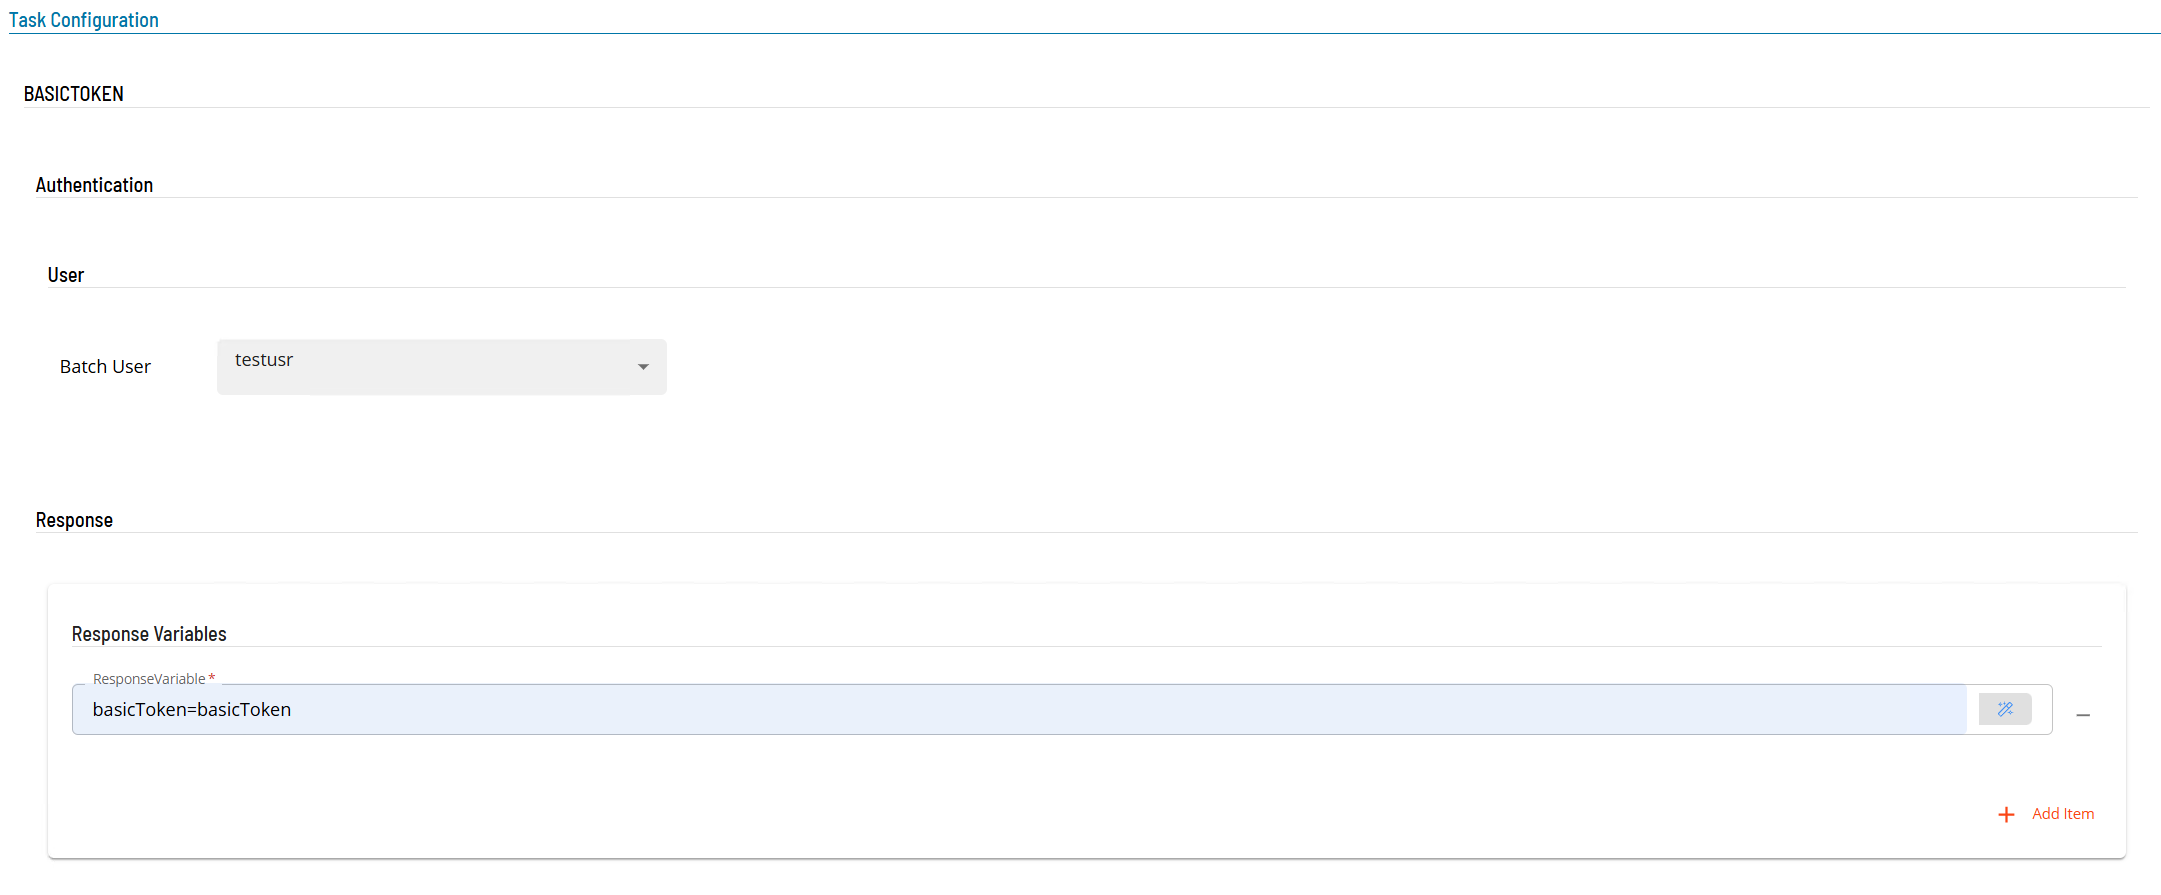Click the magic wand icon in ResponseVariable field
Image resolution: width=2161 pixels, height=895 pixels.
pos(2005,709)
